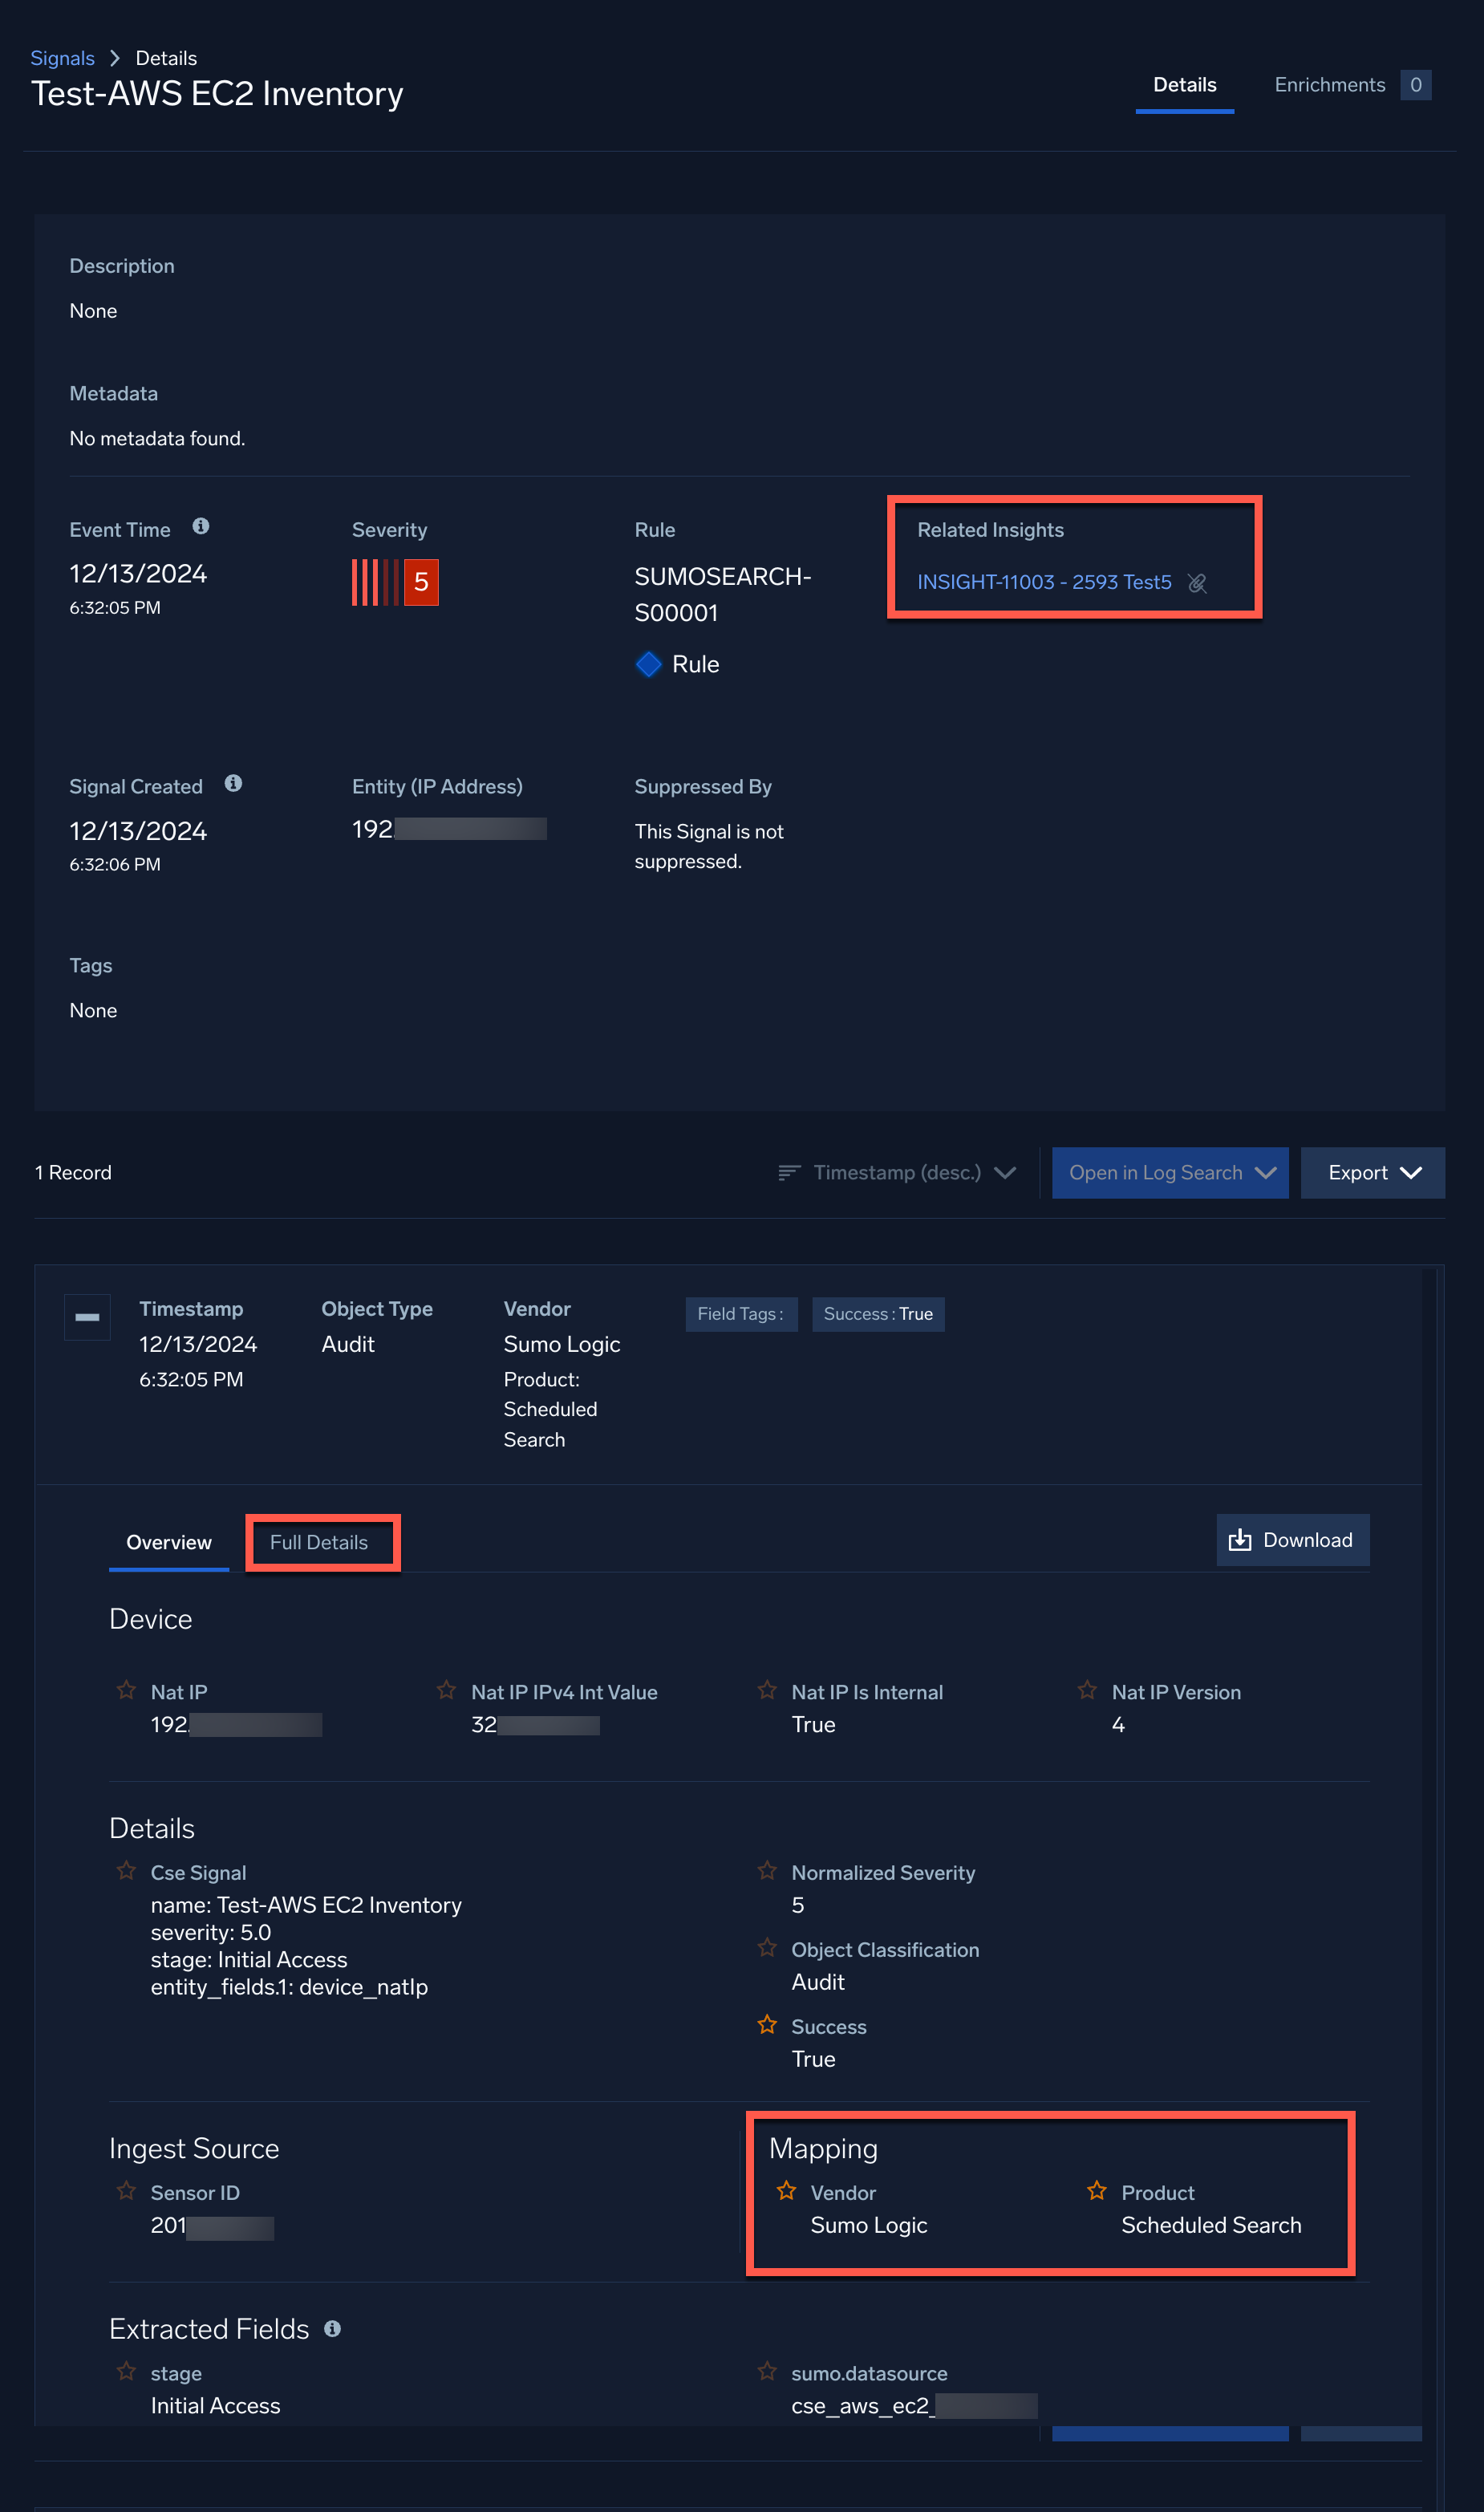Go back to Signals via breadcrumb

click(x=62, y=58)
